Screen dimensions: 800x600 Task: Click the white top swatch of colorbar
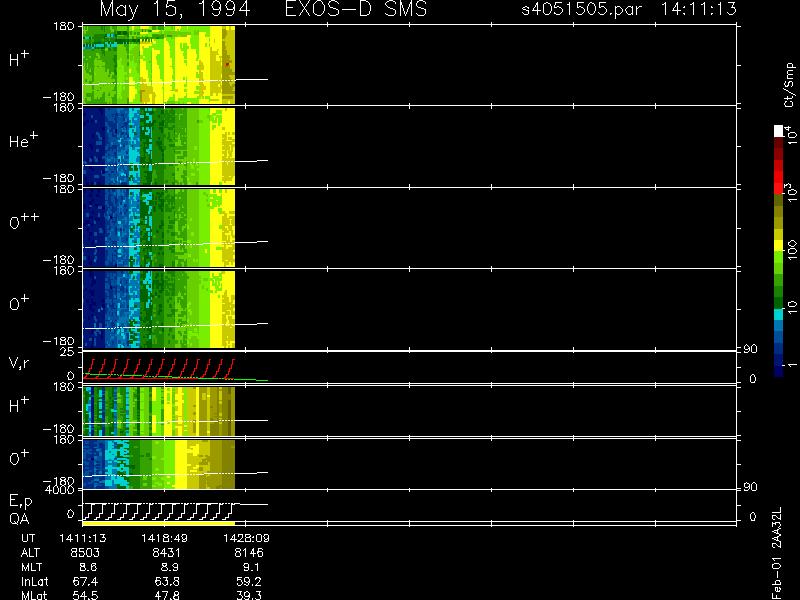click(779, 131)
